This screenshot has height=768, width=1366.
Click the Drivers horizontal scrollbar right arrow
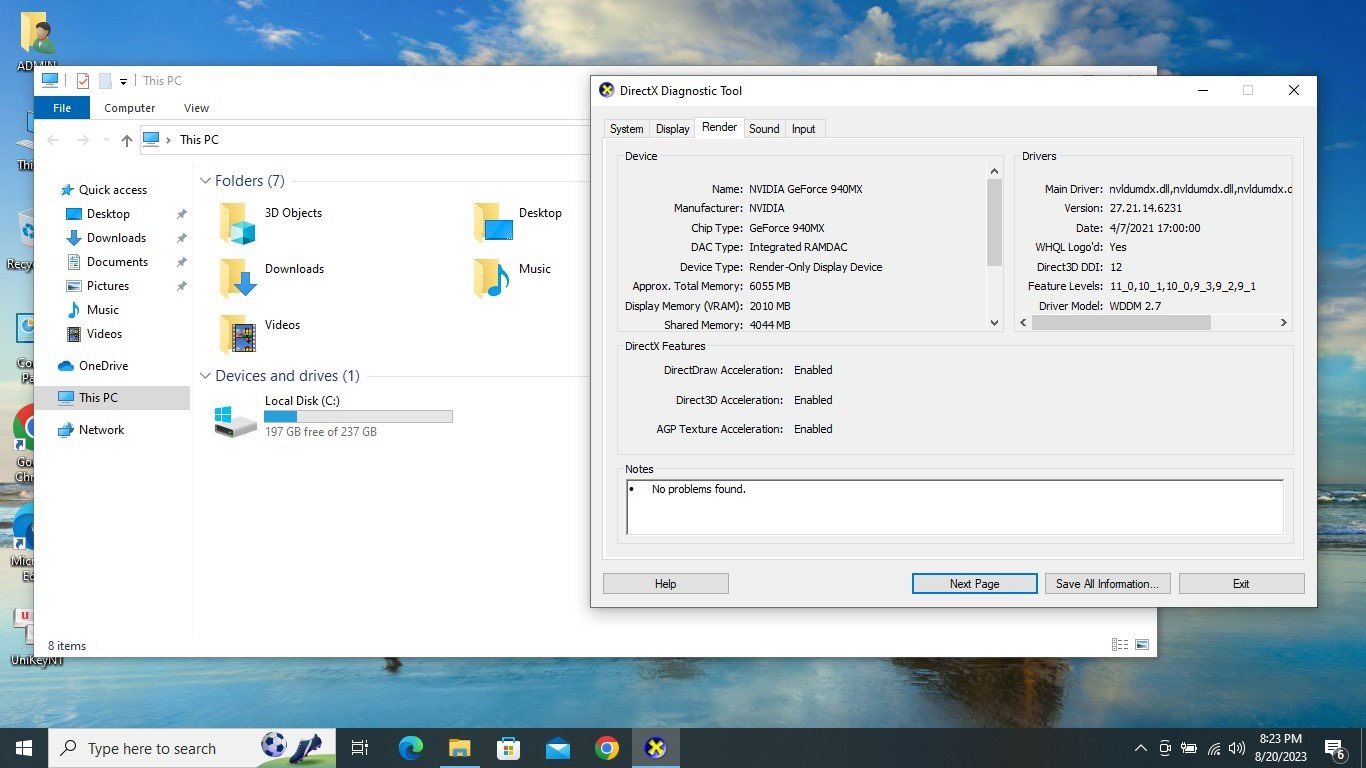(x=1284, y=323)
